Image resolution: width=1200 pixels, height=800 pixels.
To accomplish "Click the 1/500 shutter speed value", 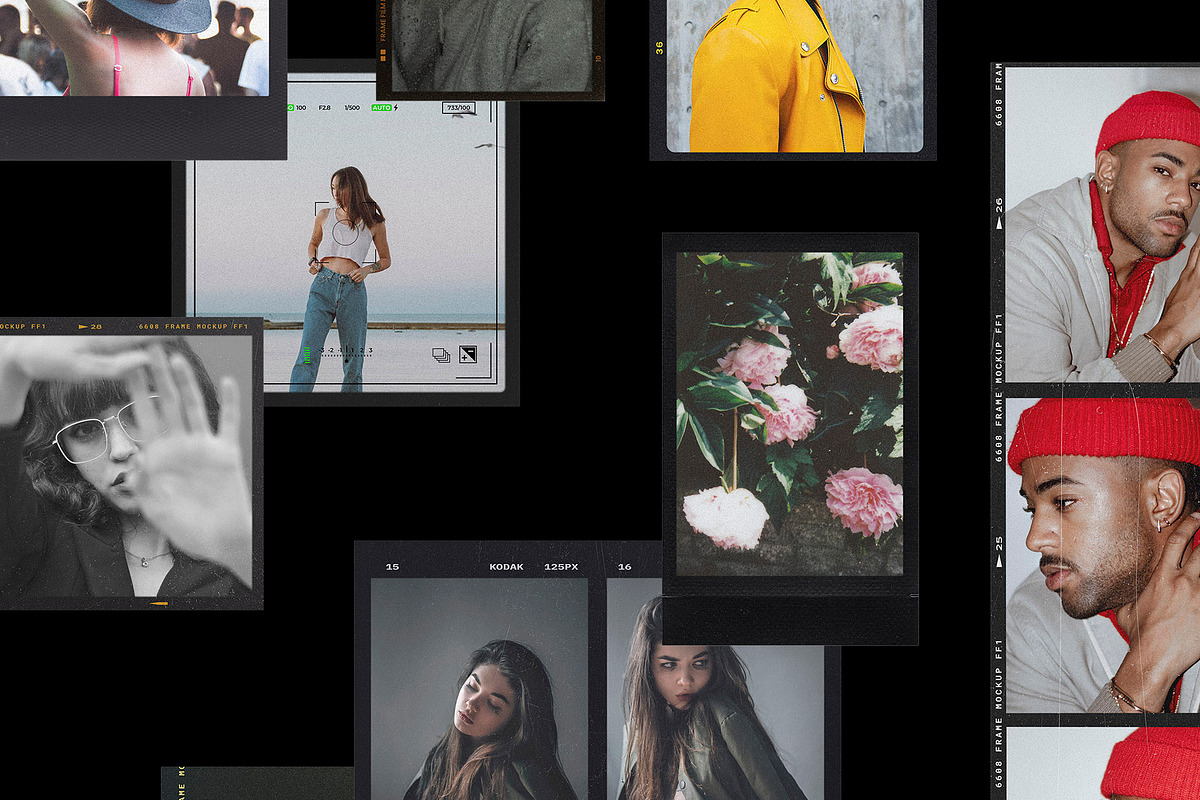I will tap(352, 107).
